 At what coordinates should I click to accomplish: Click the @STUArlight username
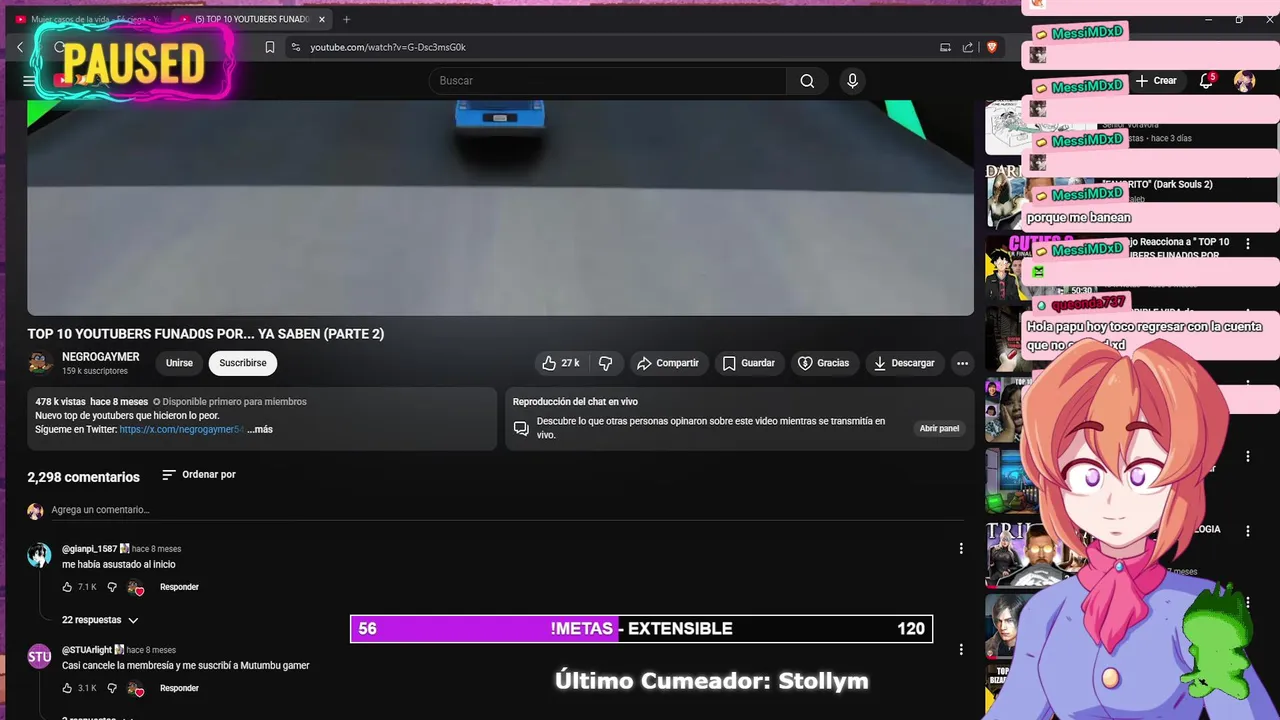pos(87,650)
